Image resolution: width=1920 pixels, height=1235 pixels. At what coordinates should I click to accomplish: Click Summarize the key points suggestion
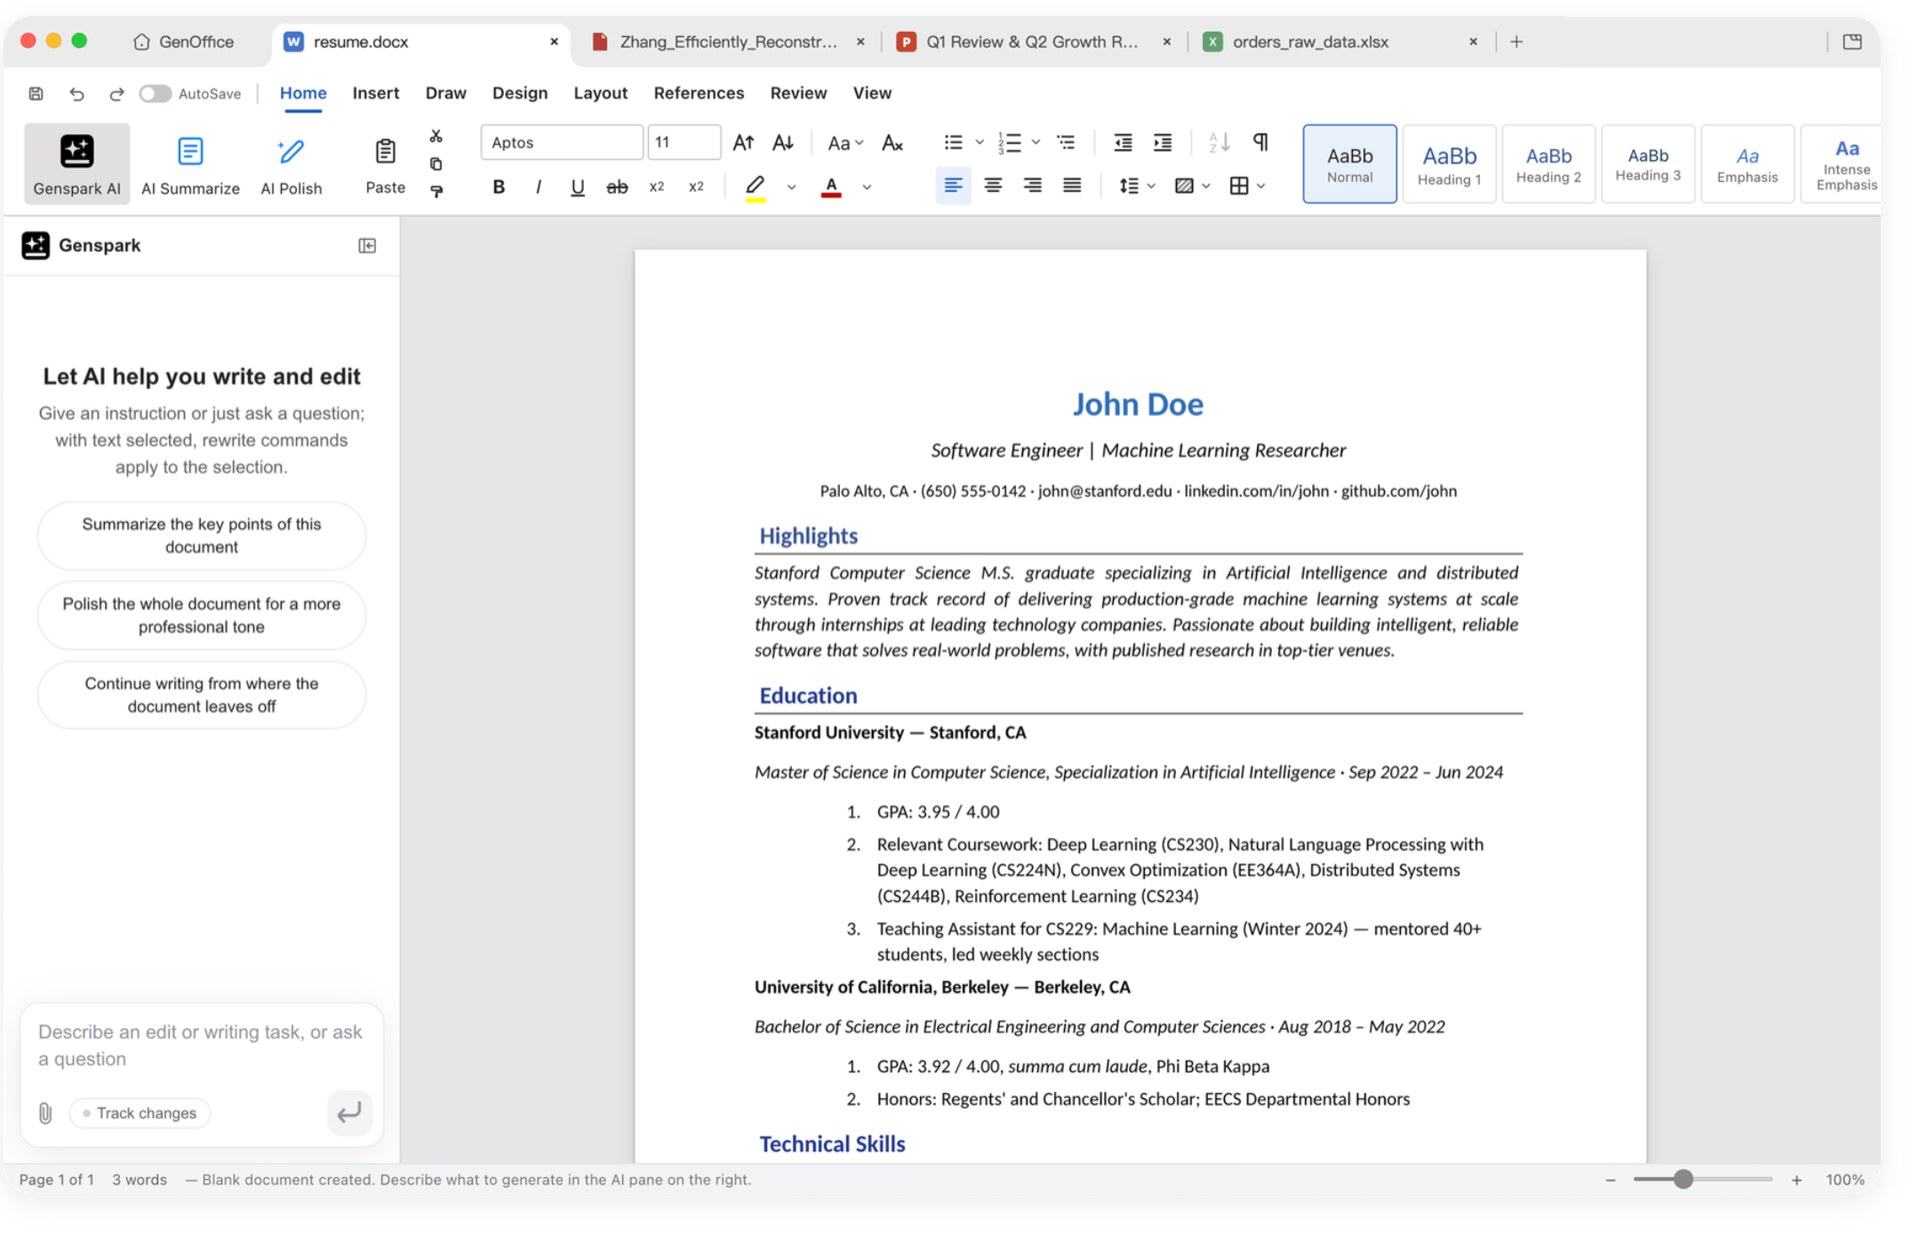click(201, 536)
